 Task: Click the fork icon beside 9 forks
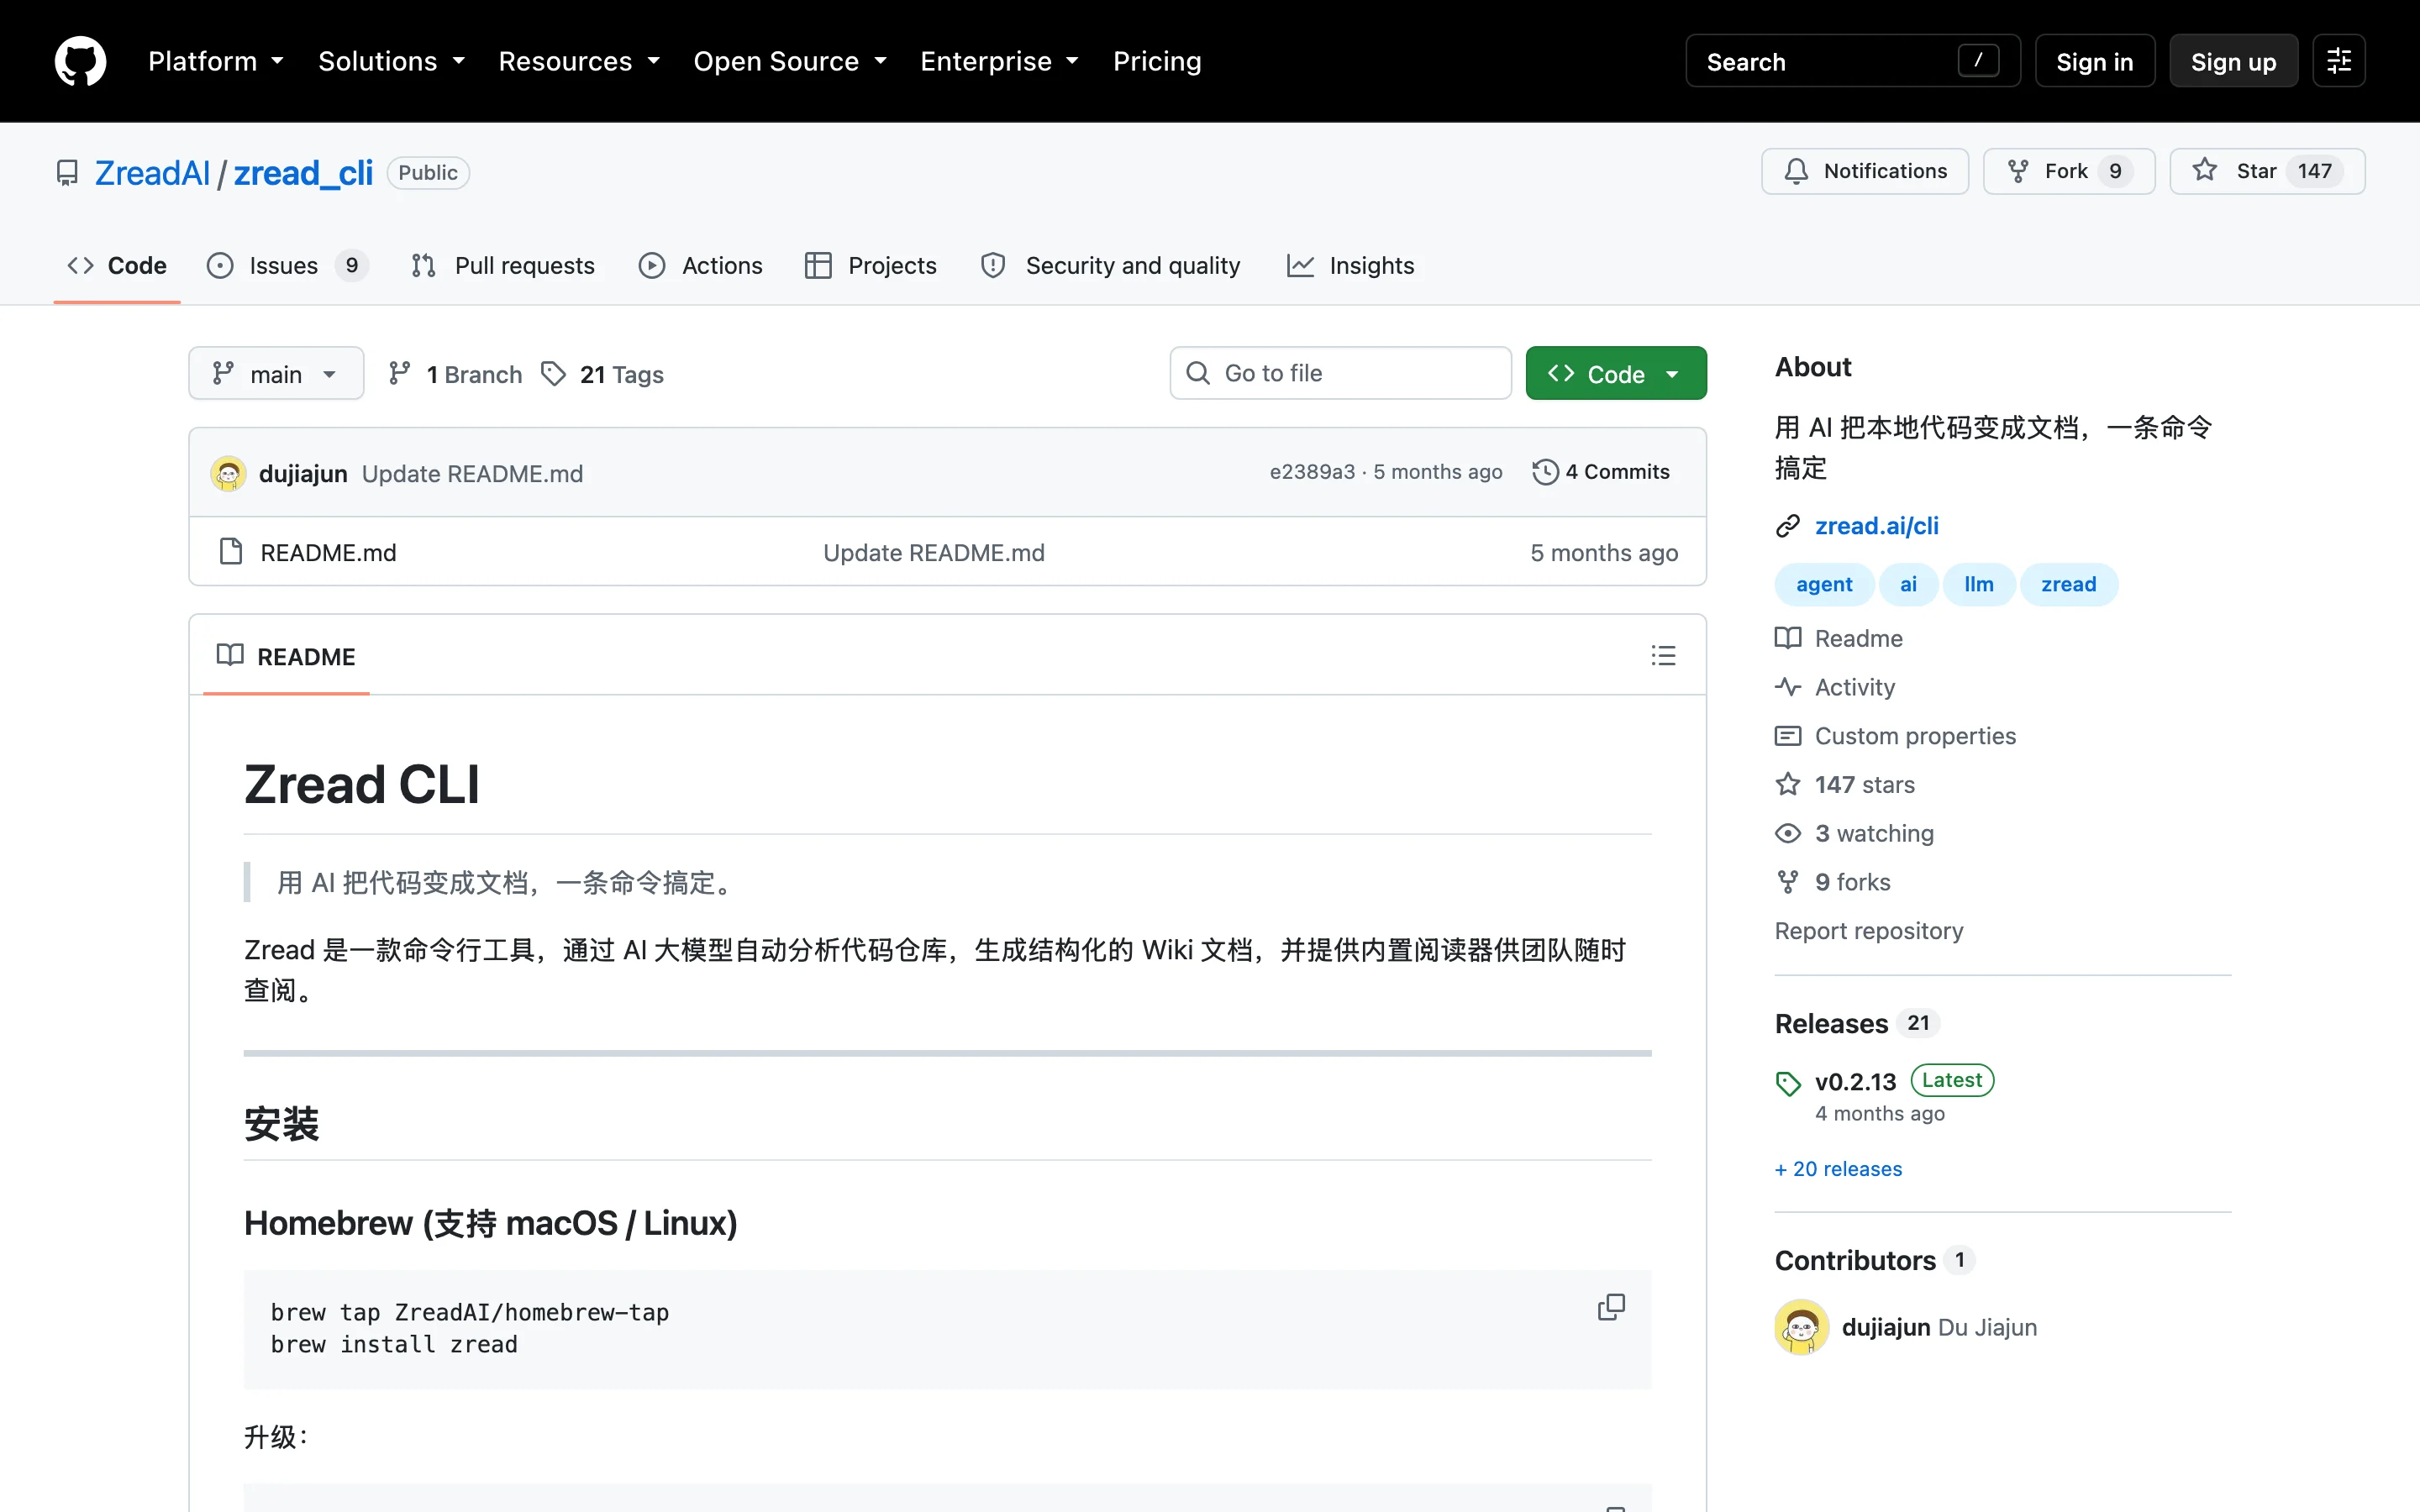coord(1788,882)
